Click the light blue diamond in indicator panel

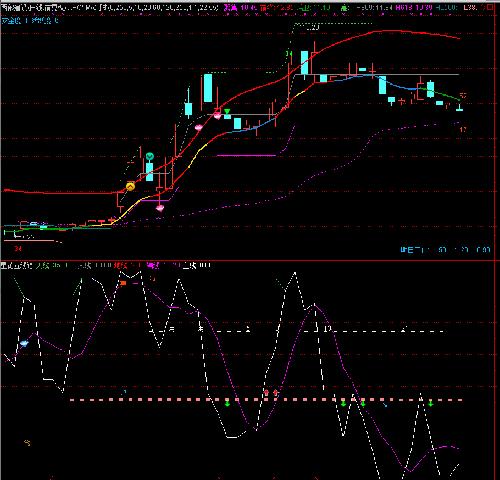(x=24, y=343)
